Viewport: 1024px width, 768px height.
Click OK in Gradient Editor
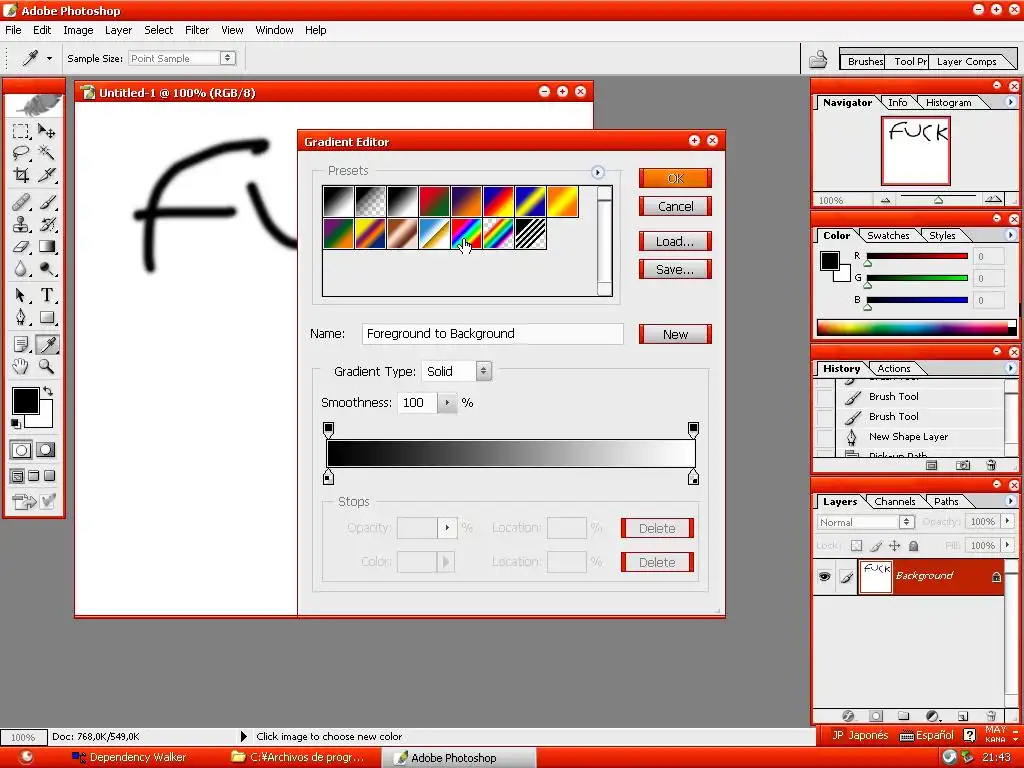click(x=675, y=178)
